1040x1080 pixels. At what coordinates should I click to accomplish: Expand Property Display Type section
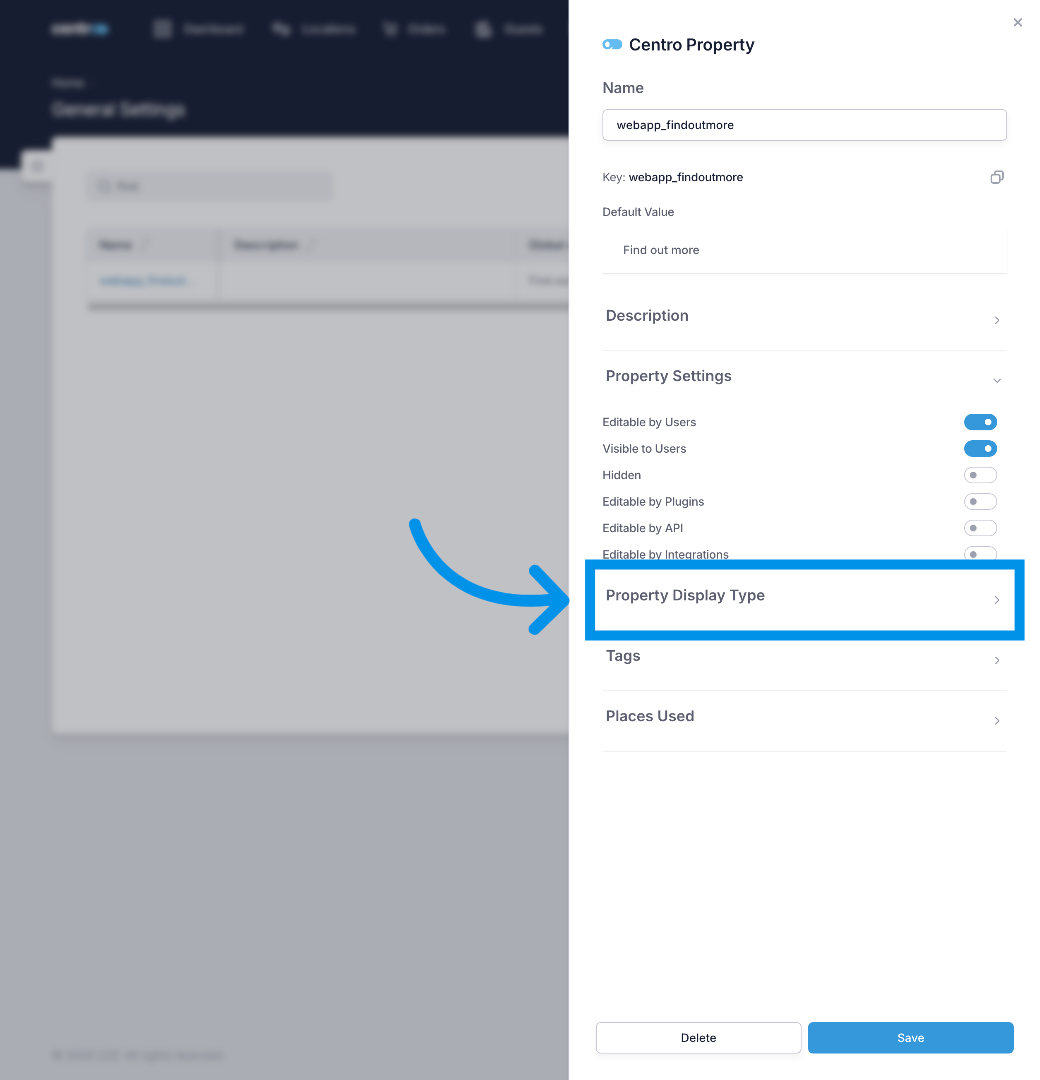point(804,598)
